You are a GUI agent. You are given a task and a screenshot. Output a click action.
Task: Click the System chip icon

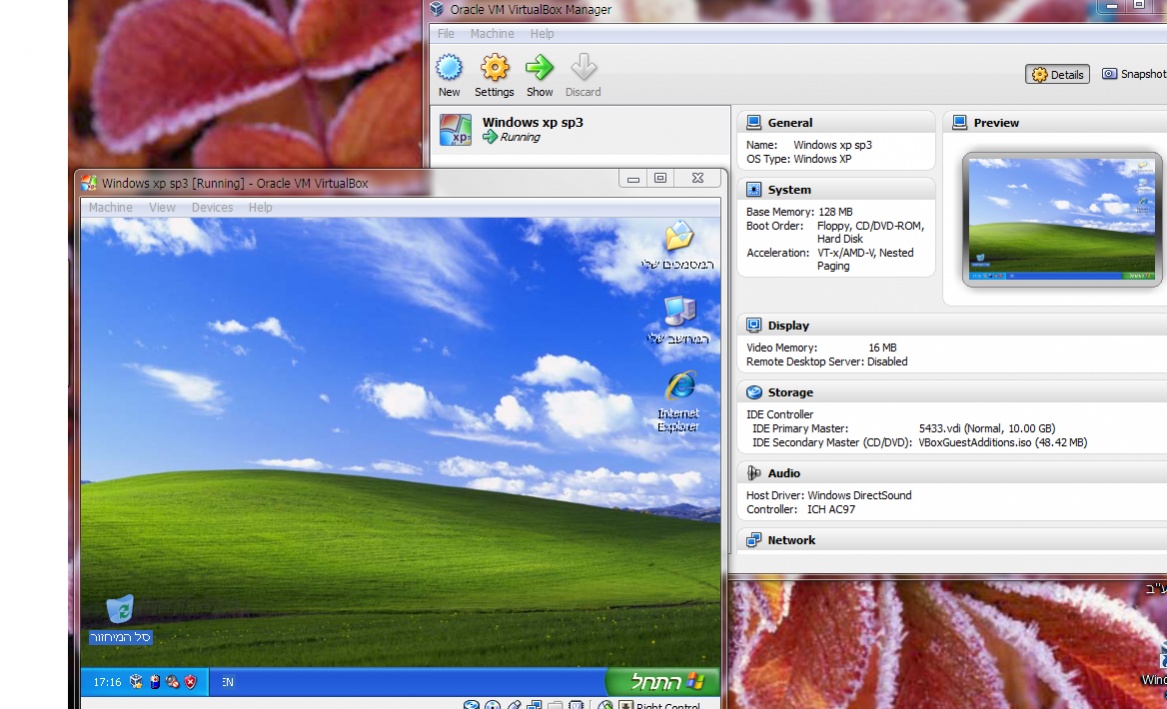tap(753, 189)
